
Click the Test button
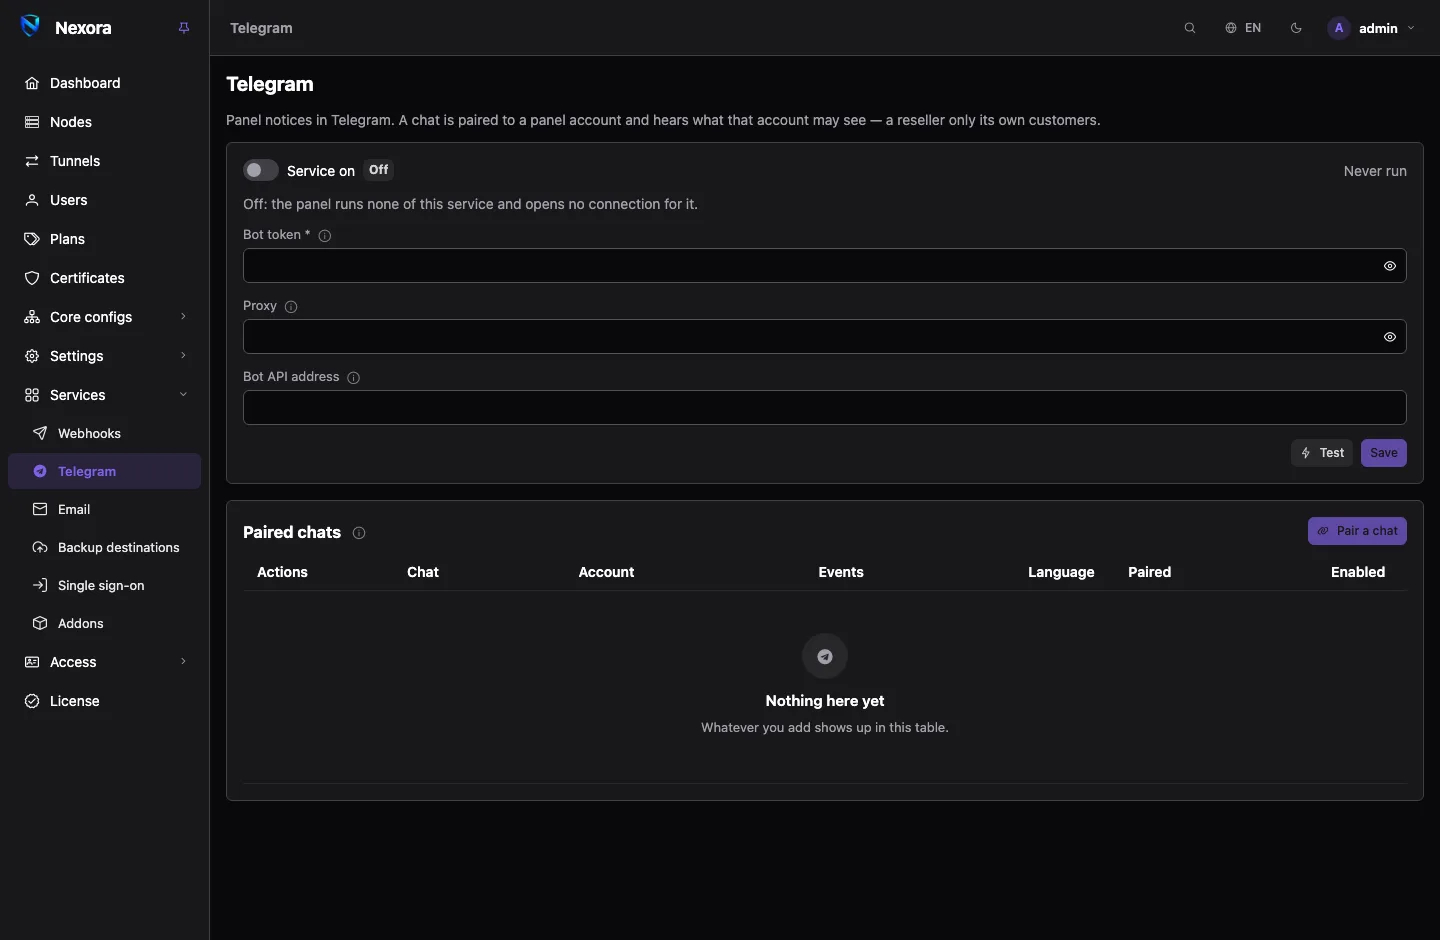point(1322,453)
